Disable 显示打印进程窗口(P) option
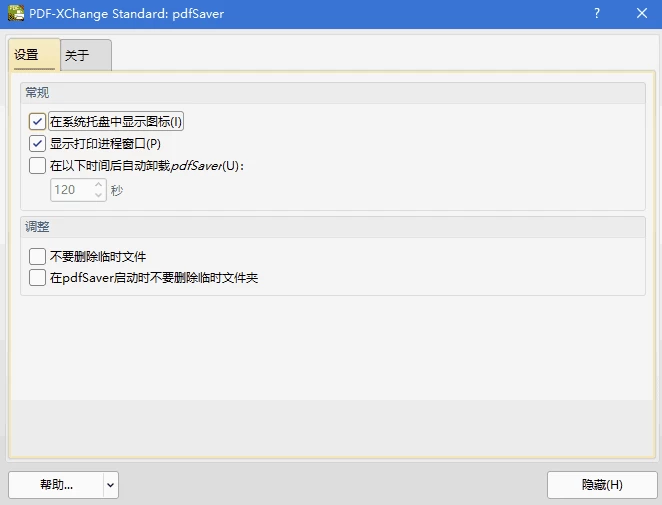The image size is (662, 505). 38,143
